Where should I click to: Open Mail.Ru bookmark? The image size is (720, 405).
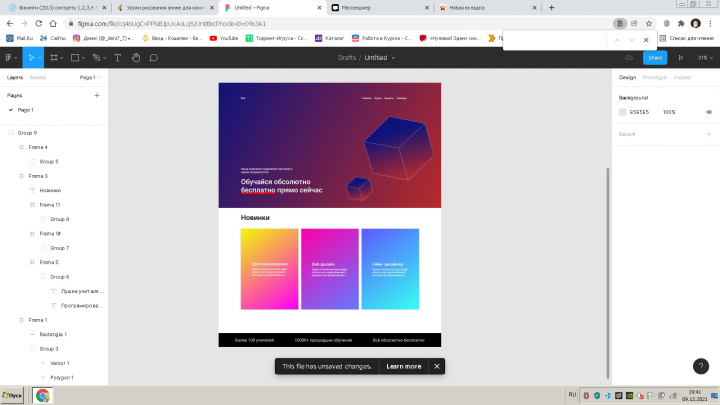[20, 39]
